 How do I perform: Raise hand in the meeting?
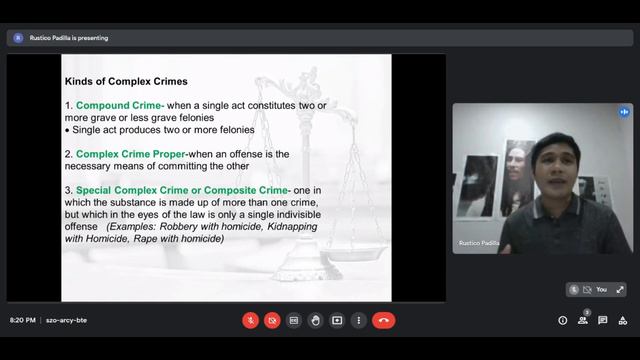(316, 320)
